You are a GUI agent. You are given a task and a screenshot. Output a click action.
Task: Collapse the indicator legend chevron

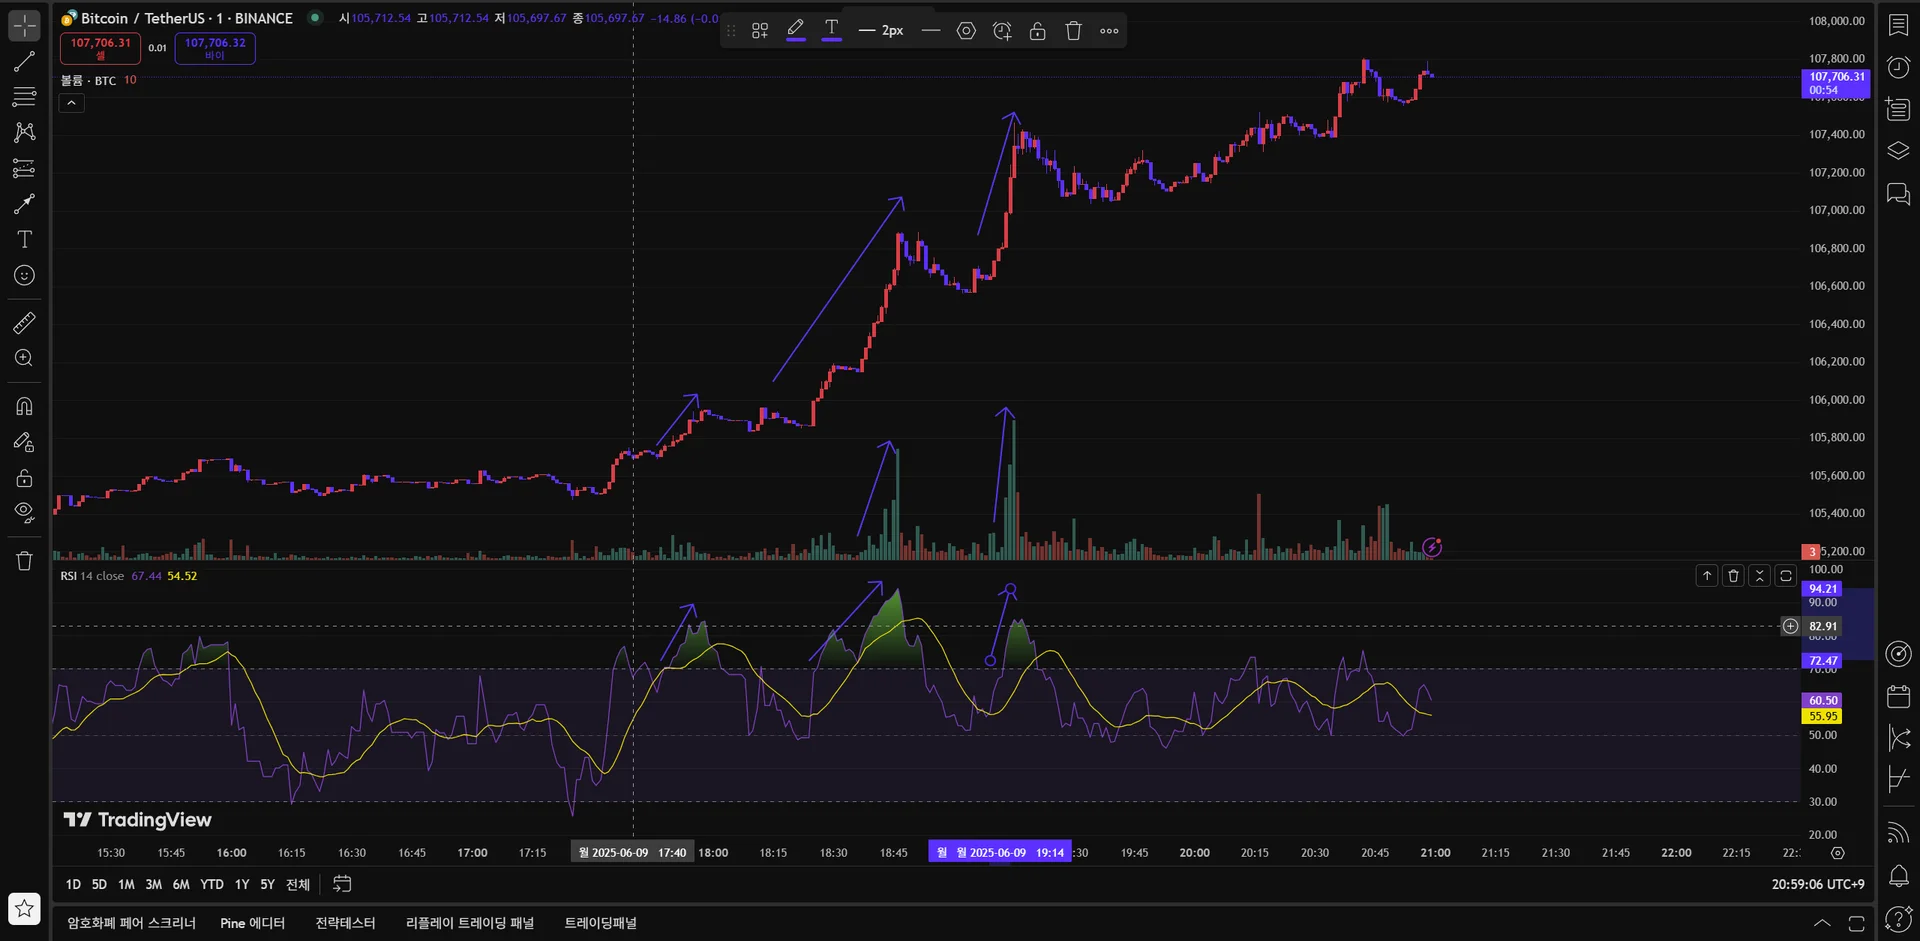pos(71,103)
